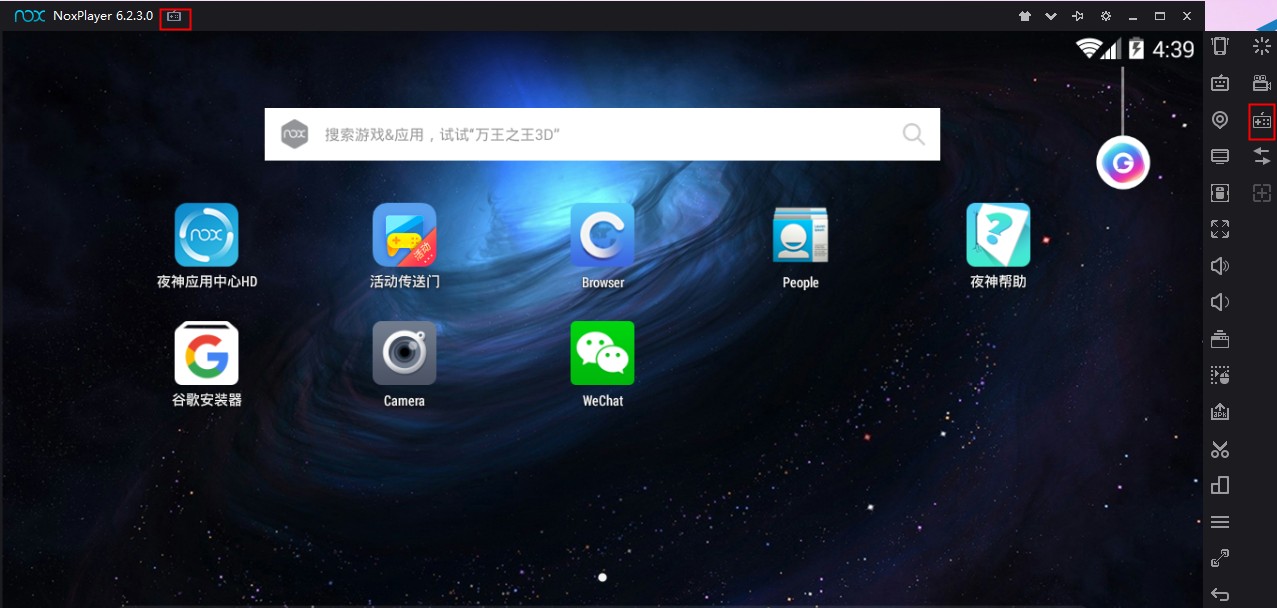Open the video recorder camera icon
This screenshot has width=1277, height=608.
[x=1262, y=83]
